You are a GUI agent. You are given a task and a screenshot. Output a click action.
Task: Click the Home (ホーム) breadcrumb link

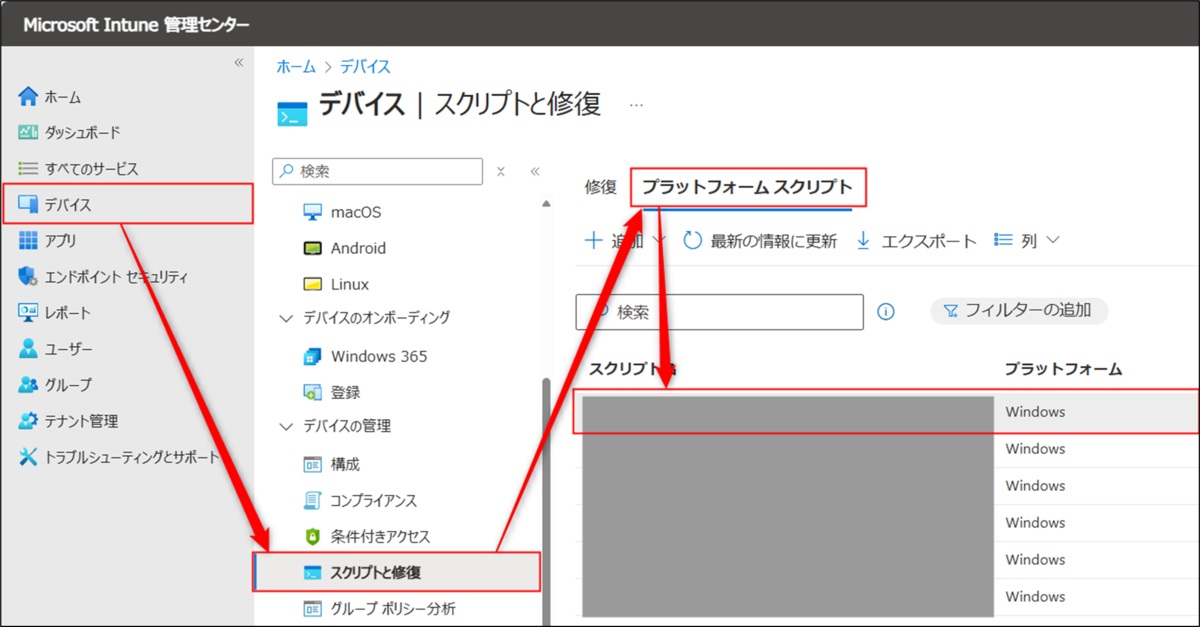[296, 67]
